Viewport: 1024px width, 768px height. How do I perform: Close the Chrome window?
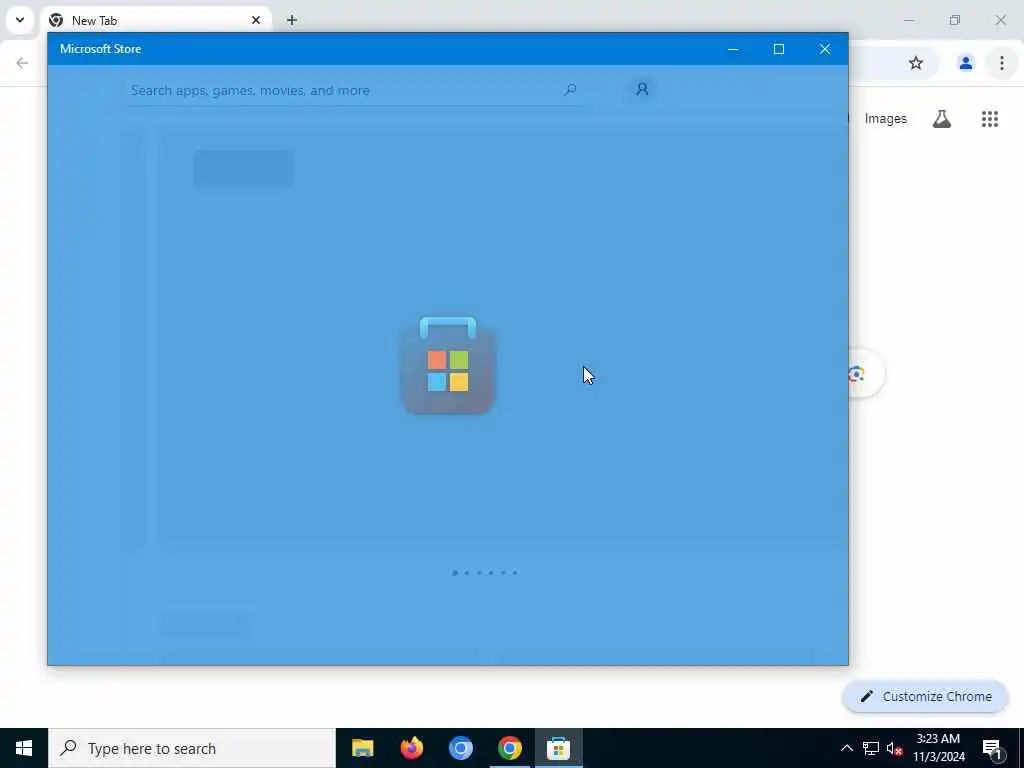click(1000, 20)
